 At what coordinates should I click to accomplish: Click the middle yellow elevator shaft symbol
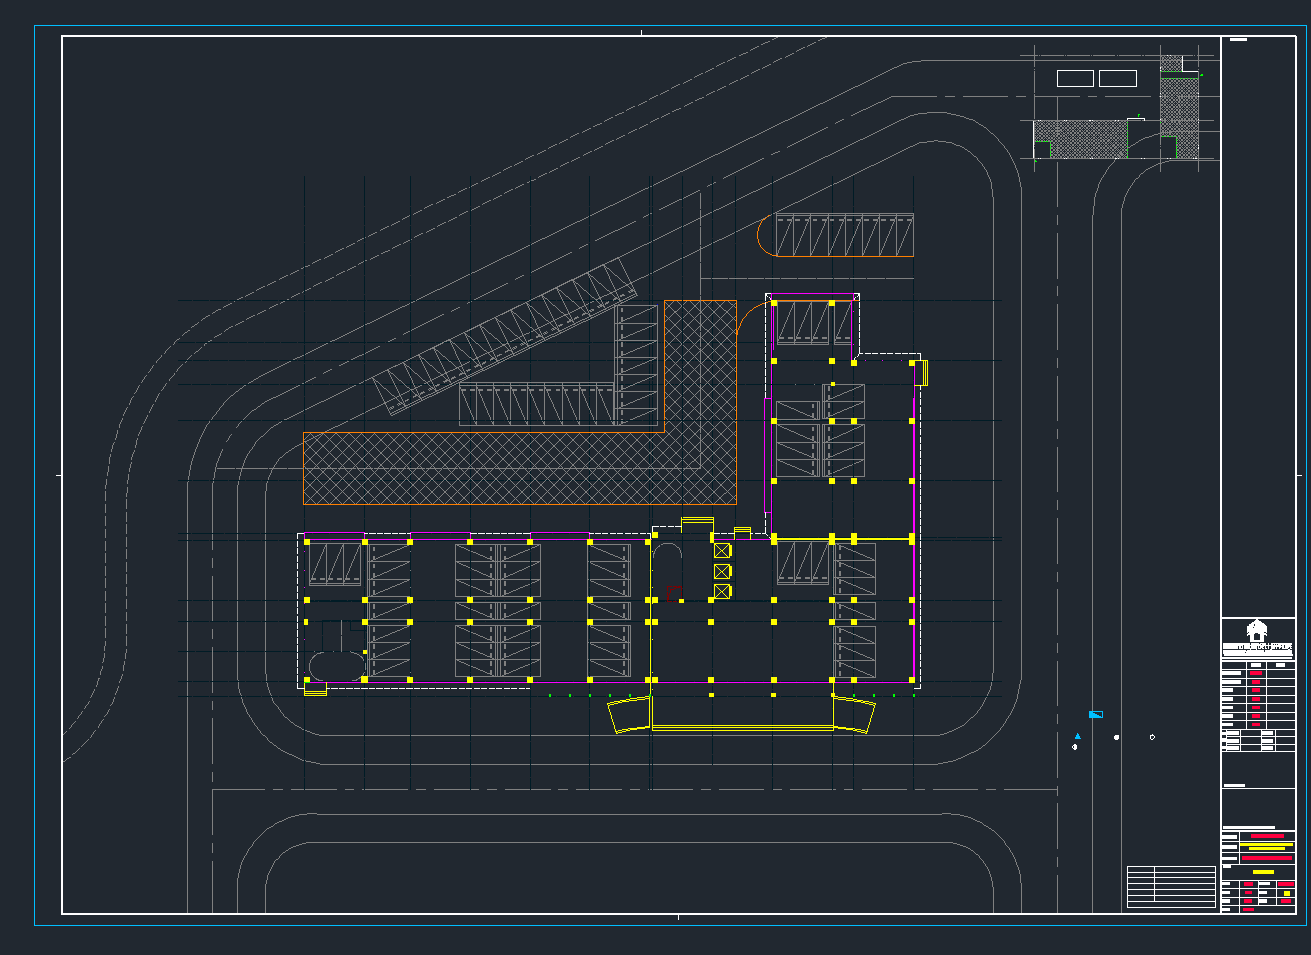pyautogui.click(x=722, y=571)
